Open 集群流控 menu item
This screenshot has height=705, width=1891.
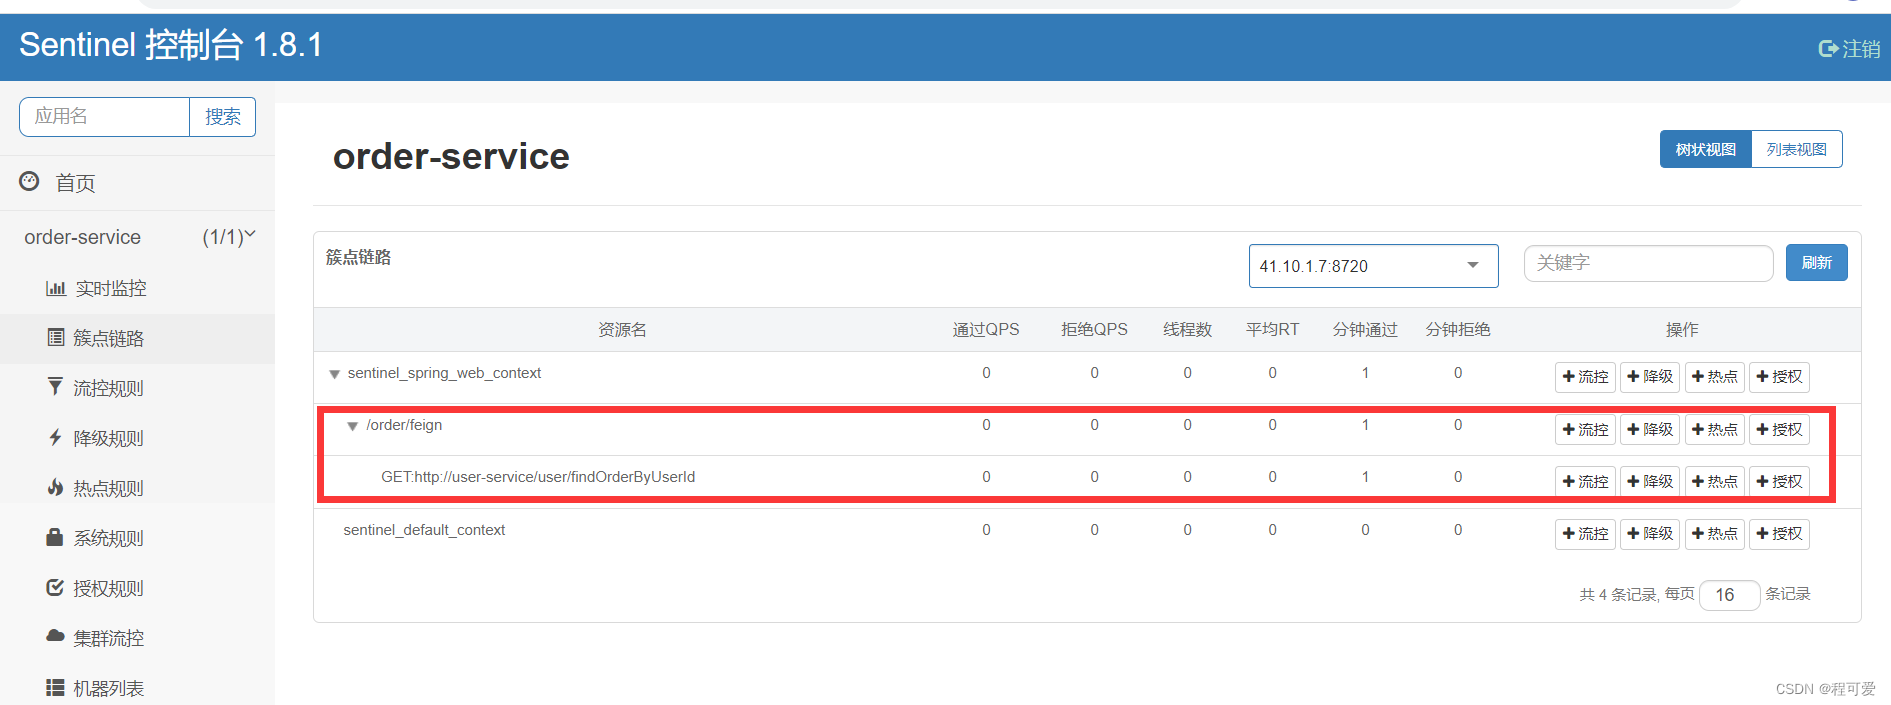(138, 638)
